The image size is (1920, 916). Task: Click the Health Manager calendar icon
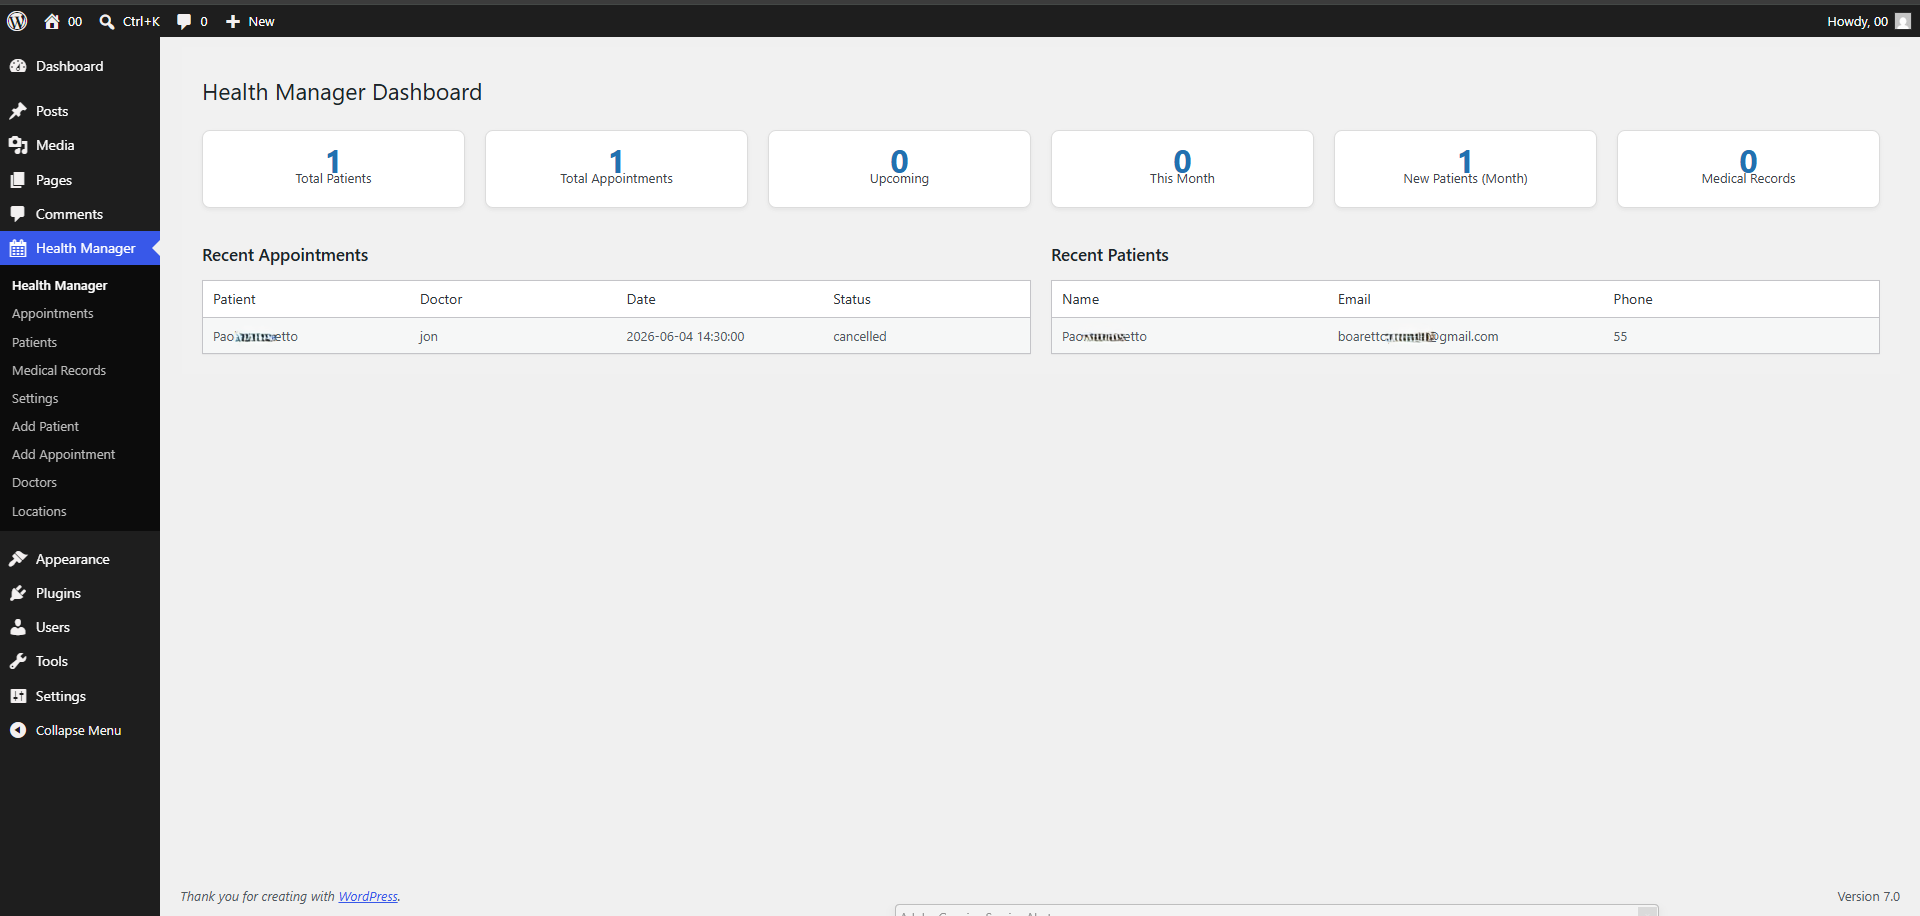click(18, 248)
